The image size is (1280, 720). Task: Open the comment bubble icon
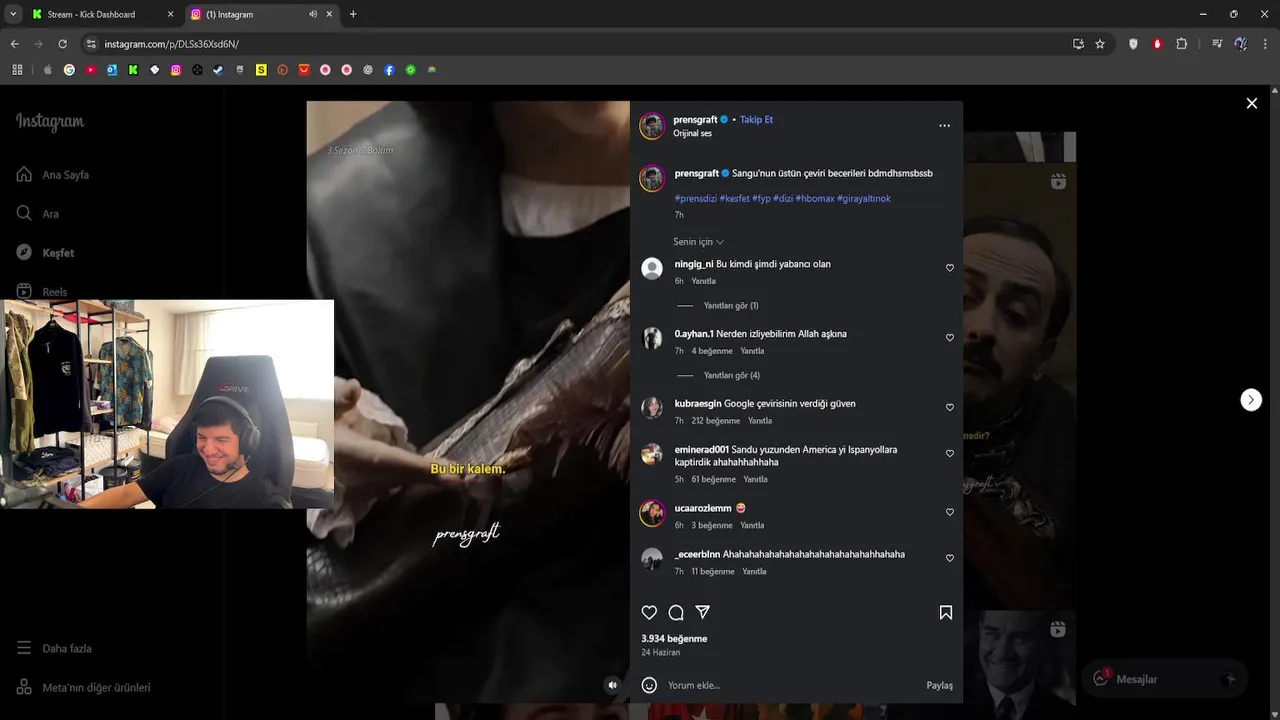coord(676,612)
